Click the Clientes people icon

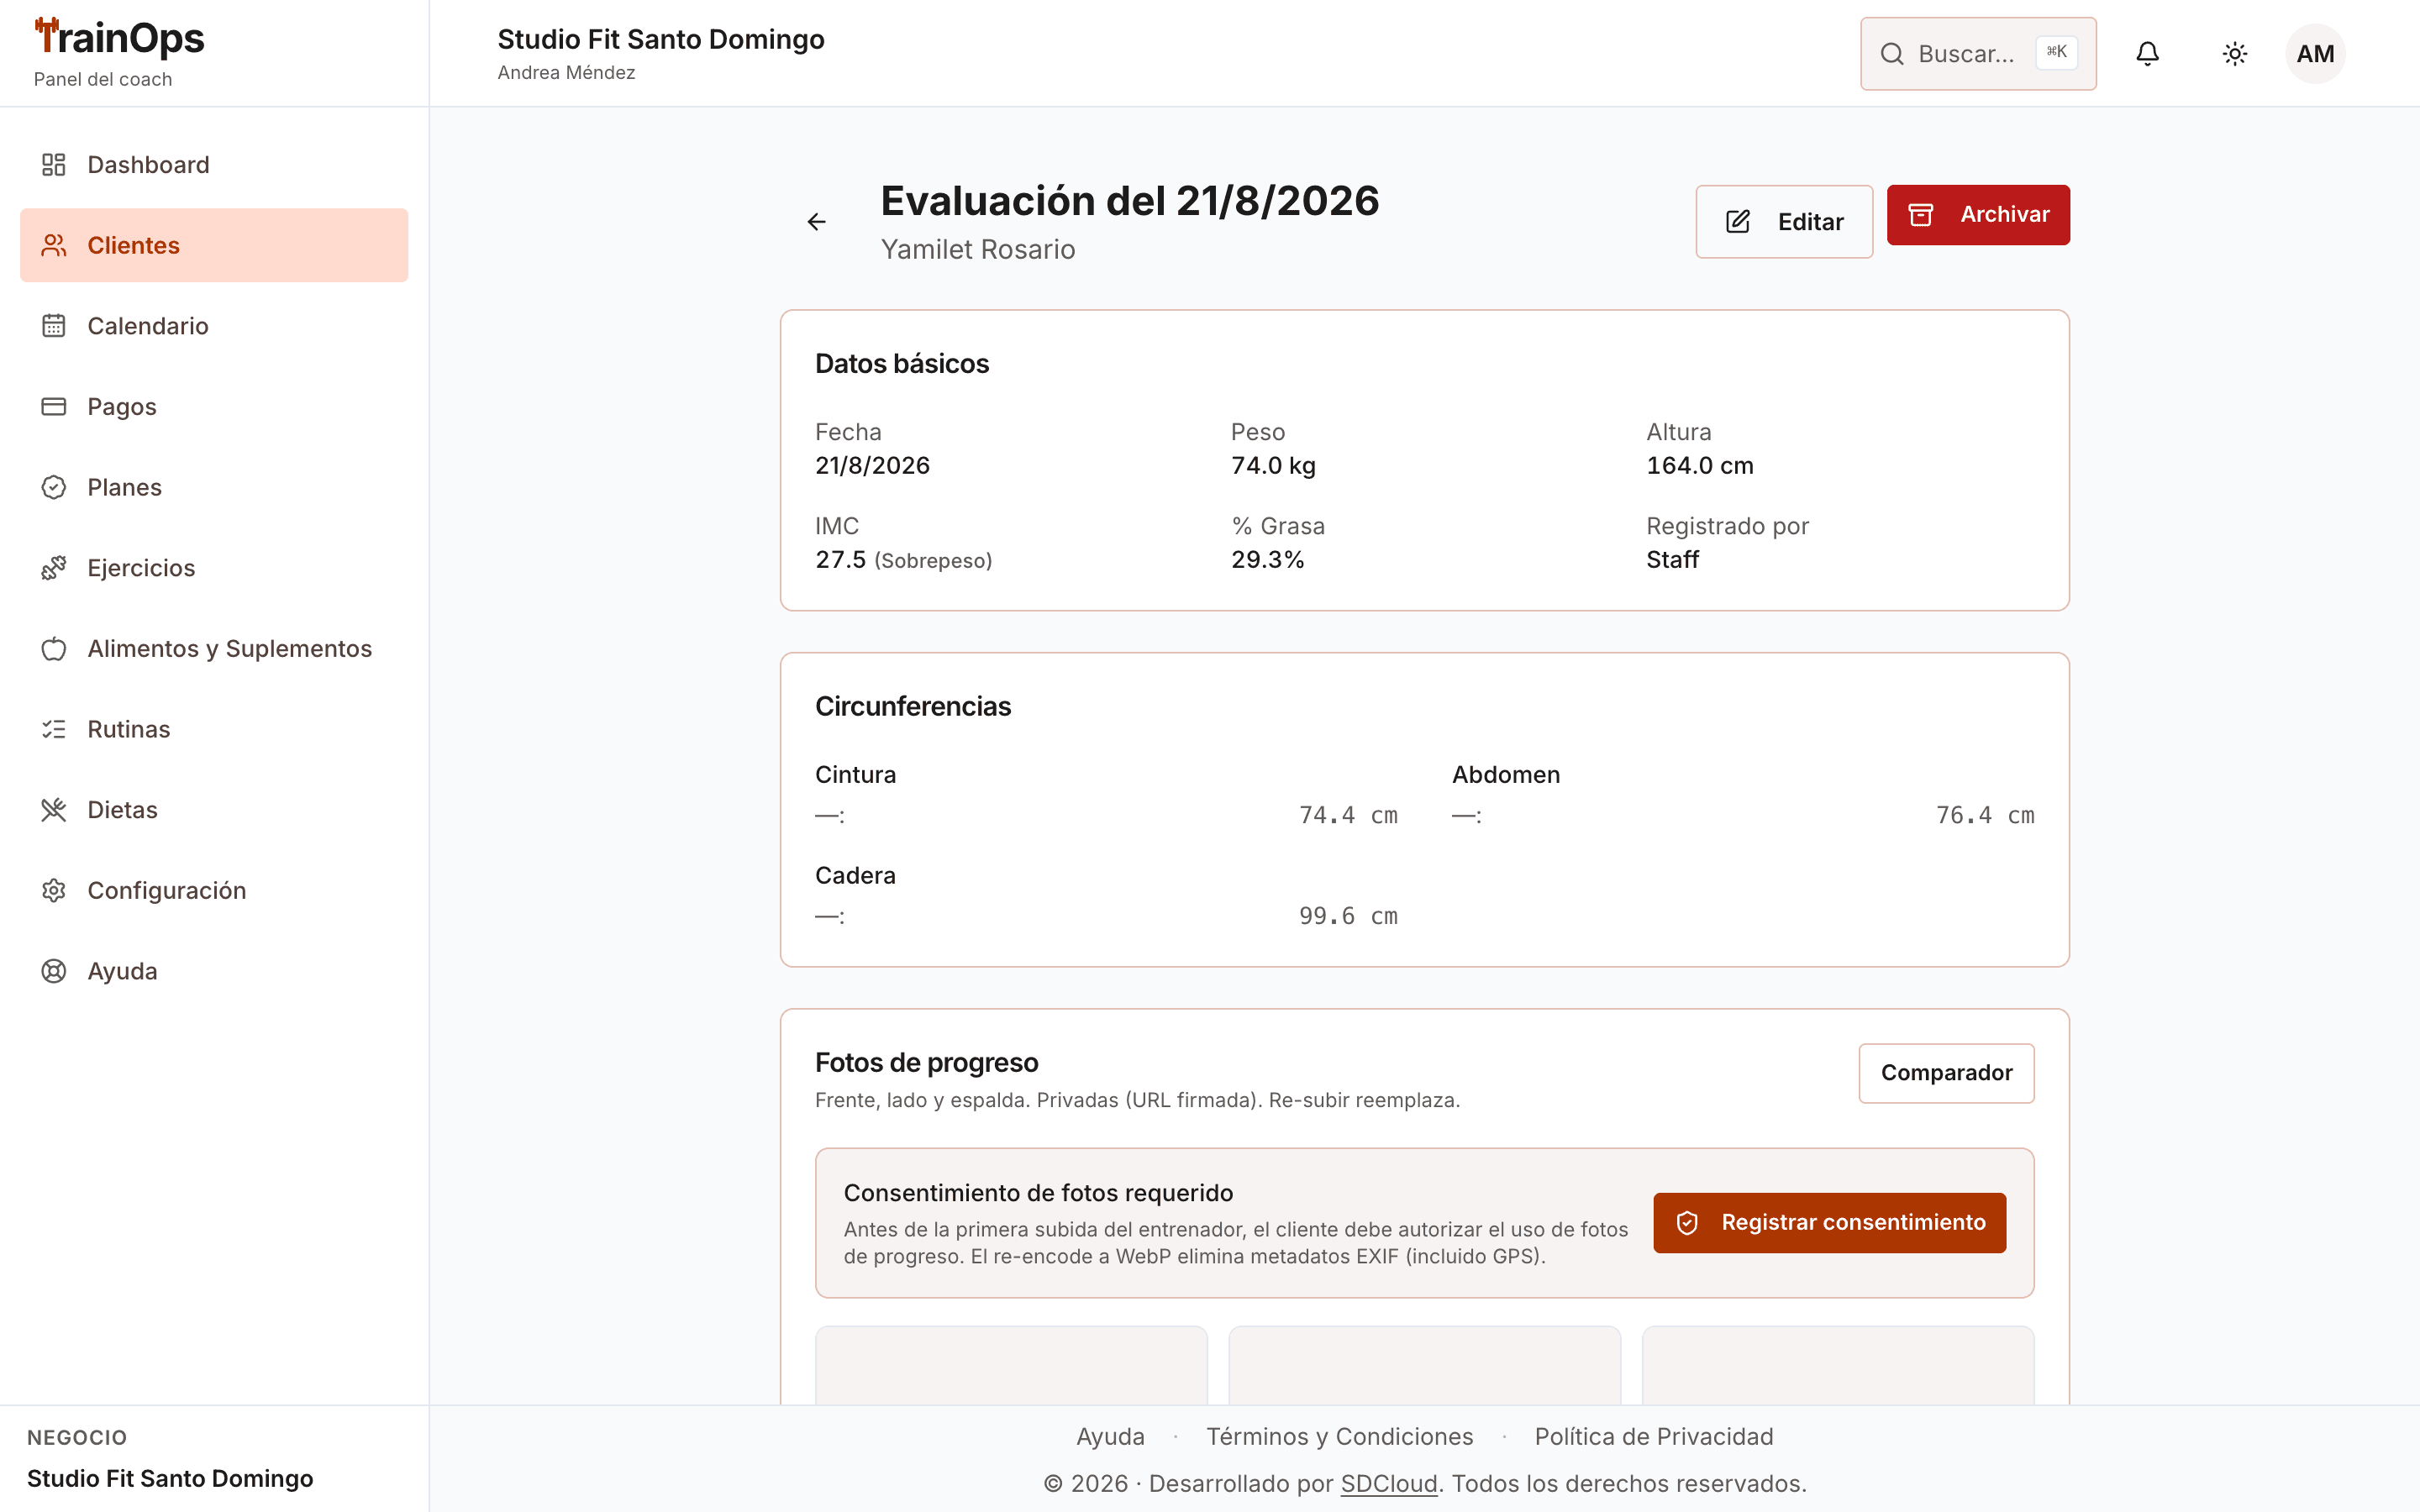click(x=54, y=245)
